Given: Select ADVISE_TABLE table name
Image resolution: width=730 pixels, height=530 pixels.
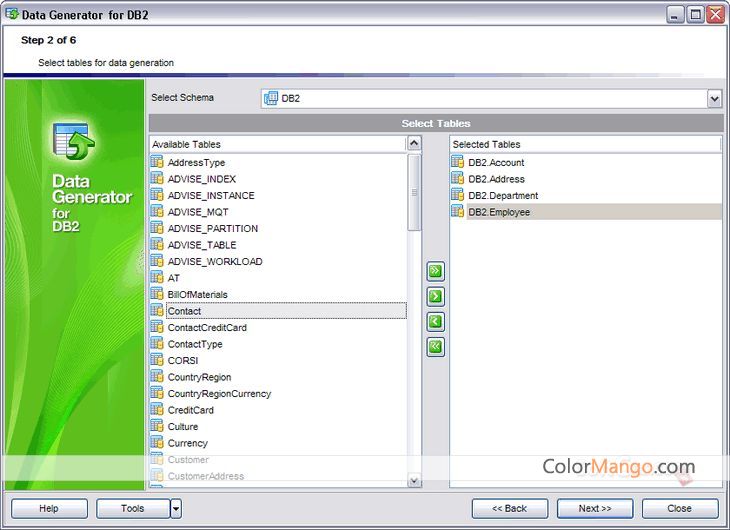Looking at the screenshot, I should [202, 245].
